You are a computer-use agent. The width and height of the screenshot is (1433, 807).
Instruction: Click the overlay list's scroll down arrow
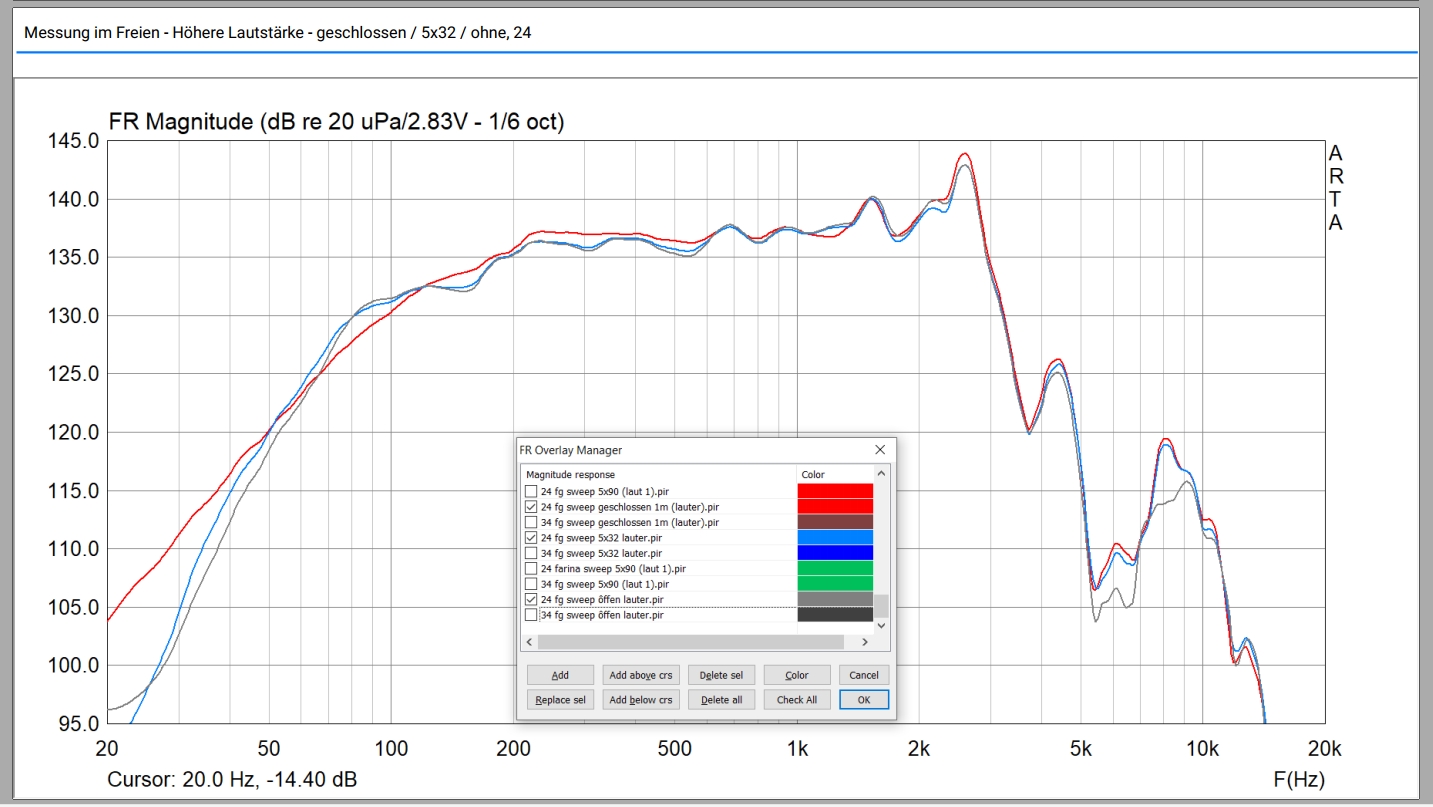[x=881, y=626]
